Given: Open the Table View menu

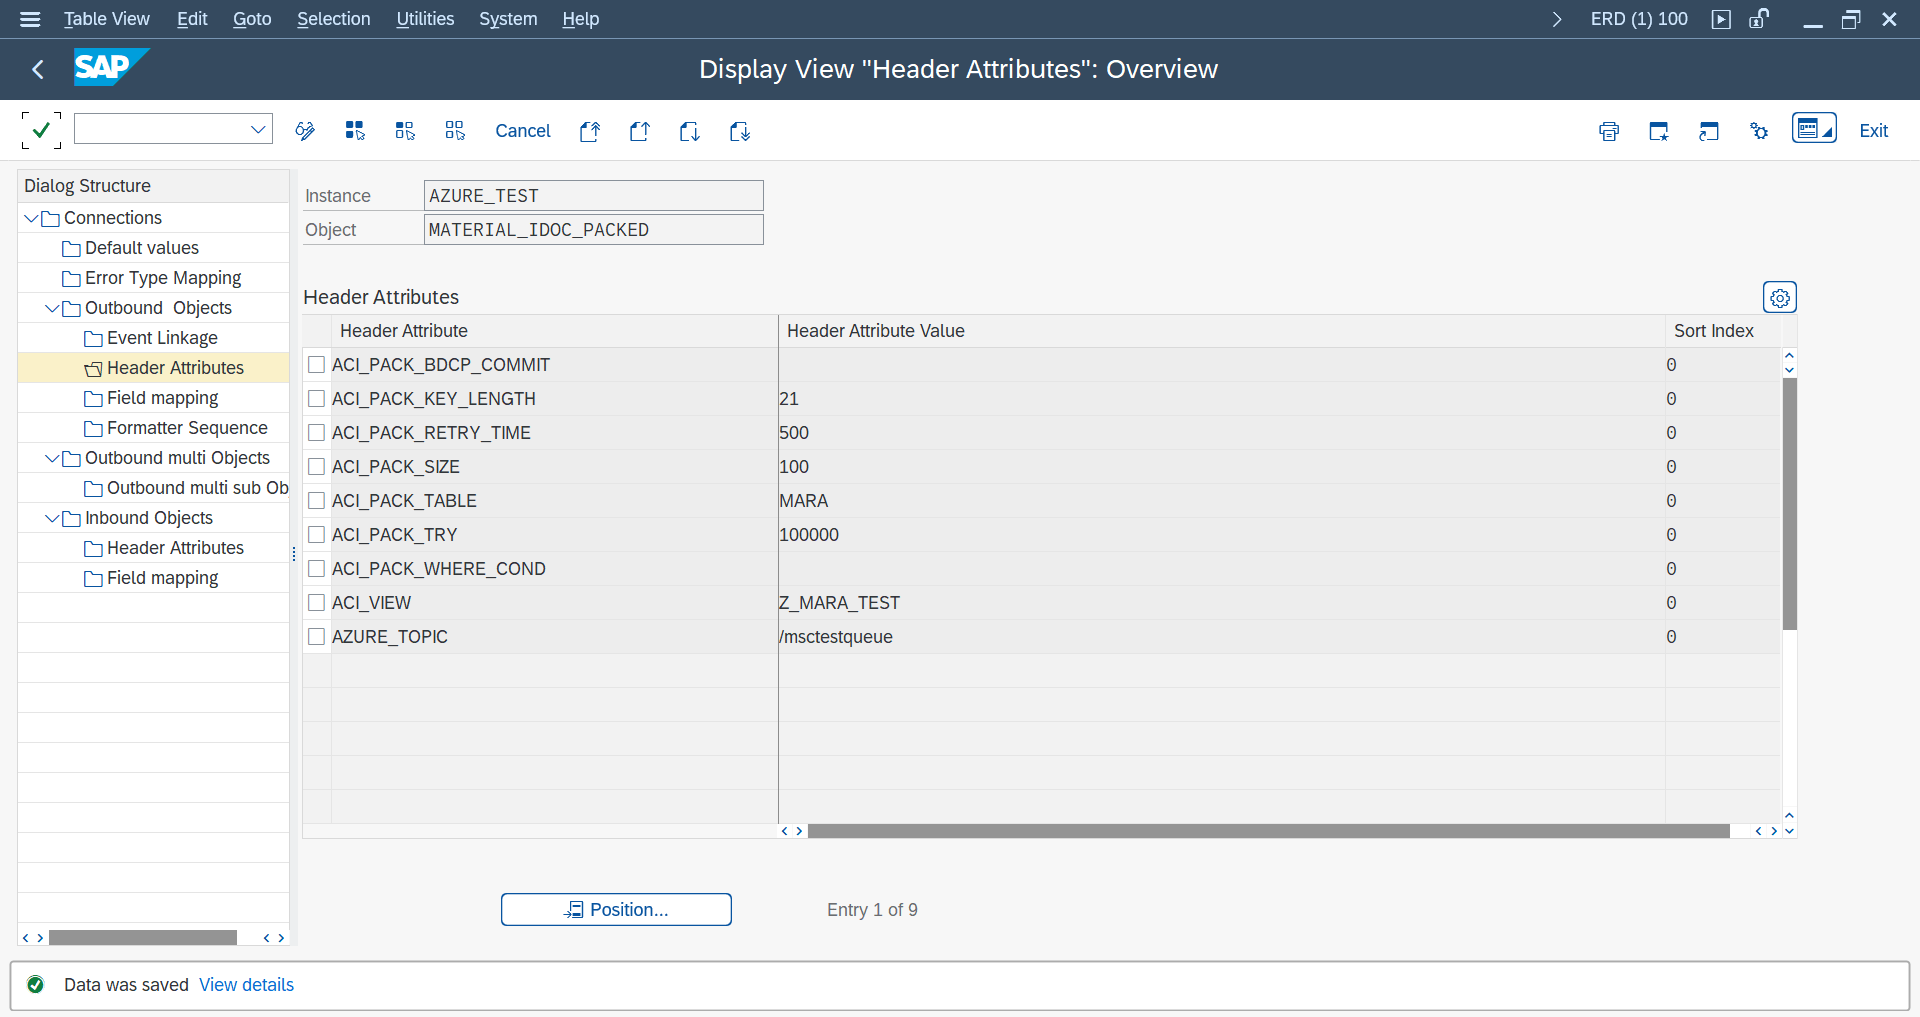Looking at the screenshot, I should point(106,19).
